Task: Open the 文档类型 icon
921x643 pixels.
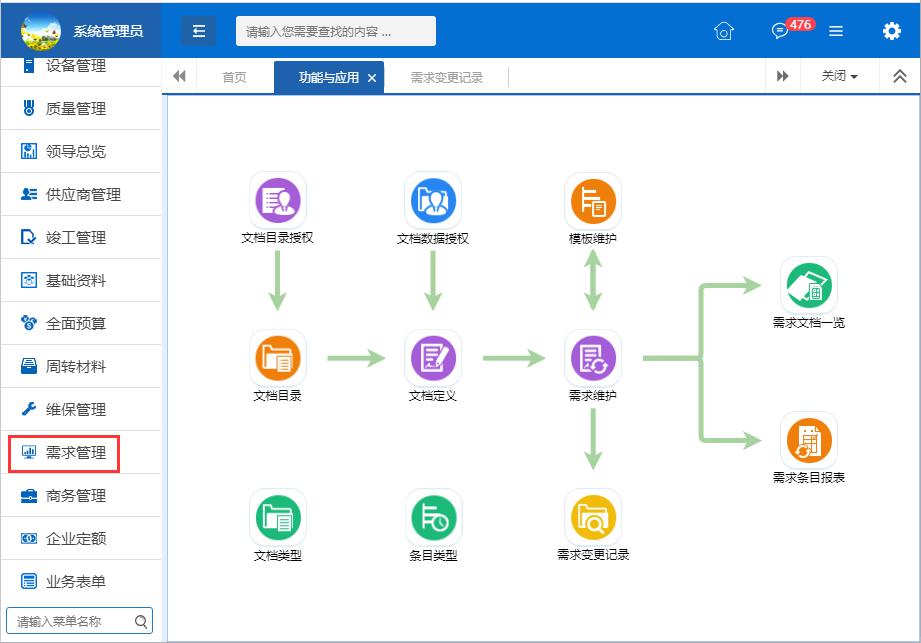Action: (277, 517)
